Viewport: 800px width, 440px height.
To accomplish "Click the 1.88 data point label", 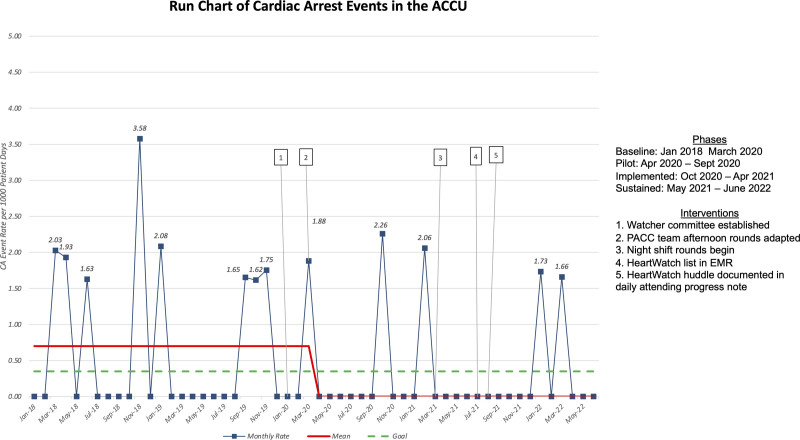I will (320, 221).
